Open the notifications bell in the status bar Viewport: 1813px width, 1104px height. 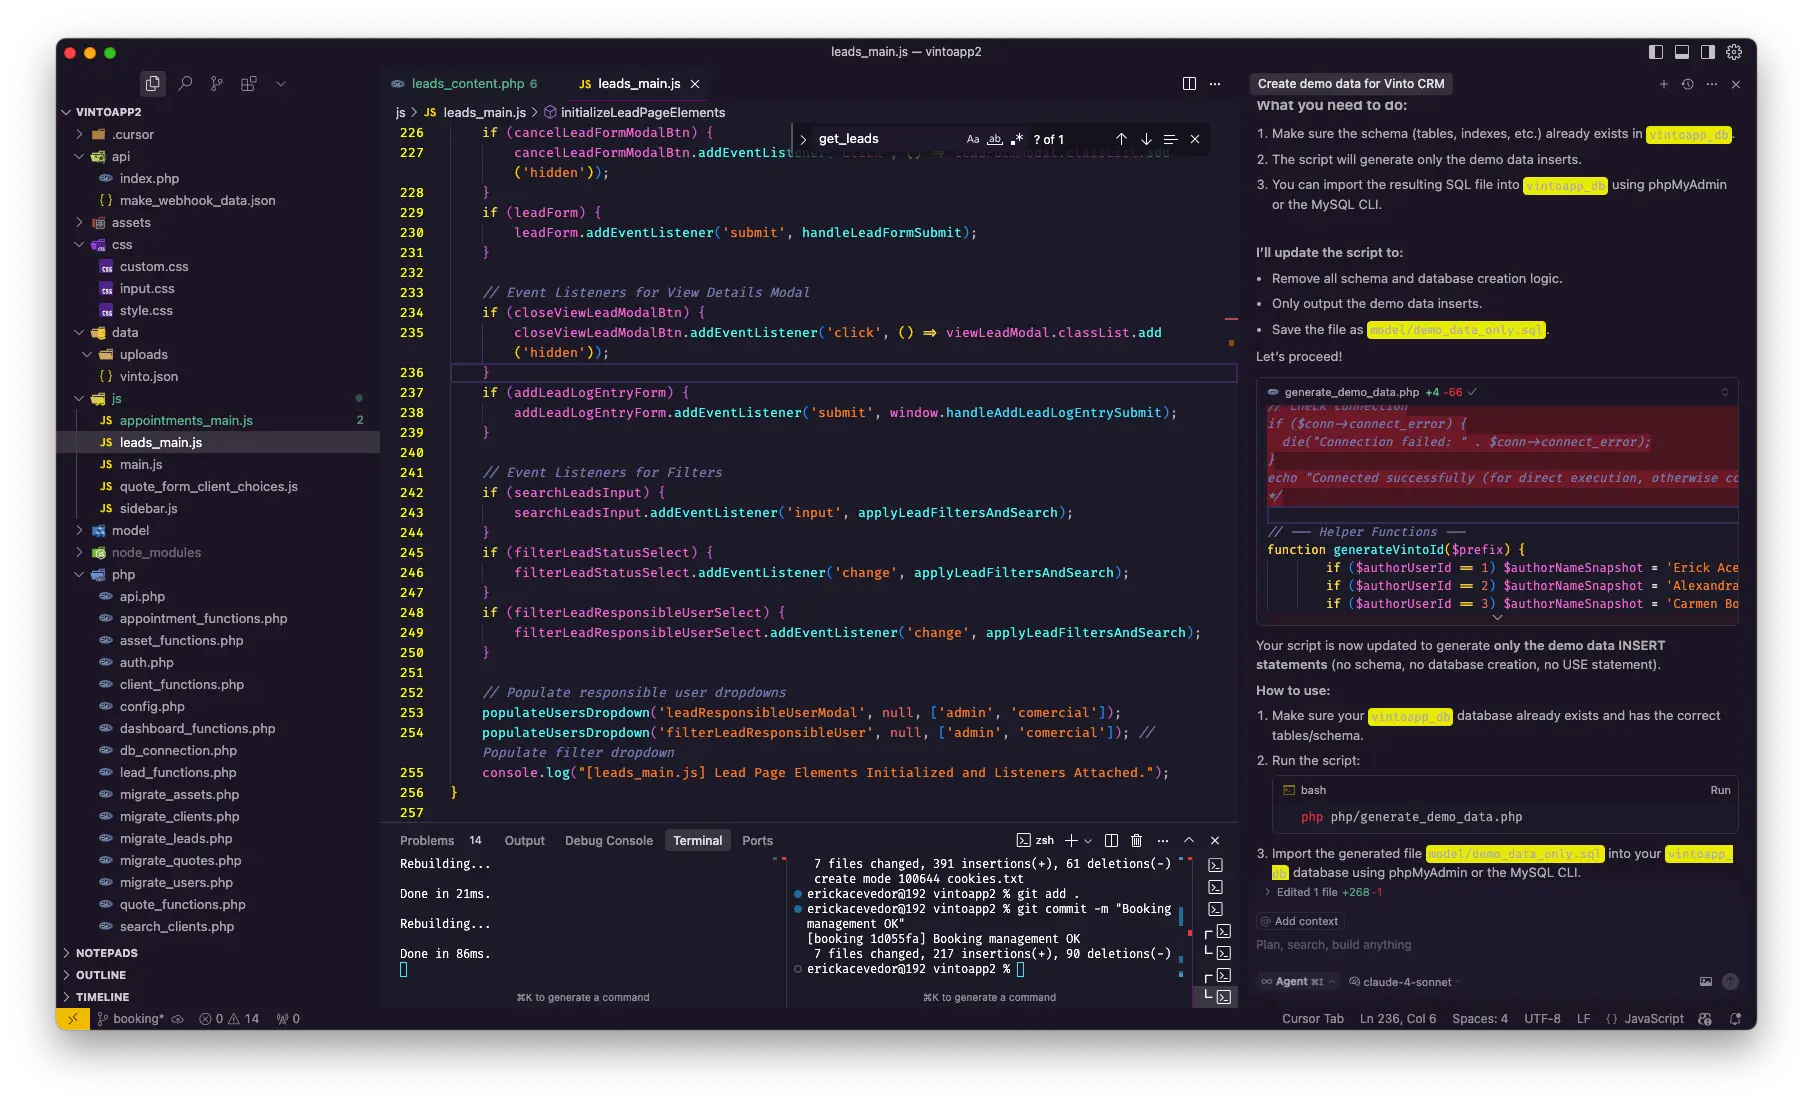[1737, 1019]
